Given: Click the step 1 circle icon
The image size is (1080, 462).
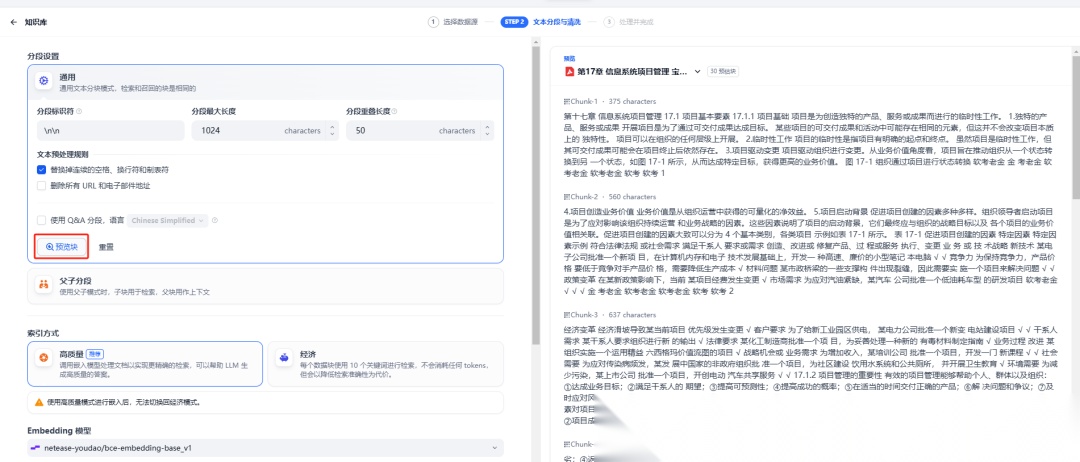Looking at the screenshot, I should coord(433,22).
